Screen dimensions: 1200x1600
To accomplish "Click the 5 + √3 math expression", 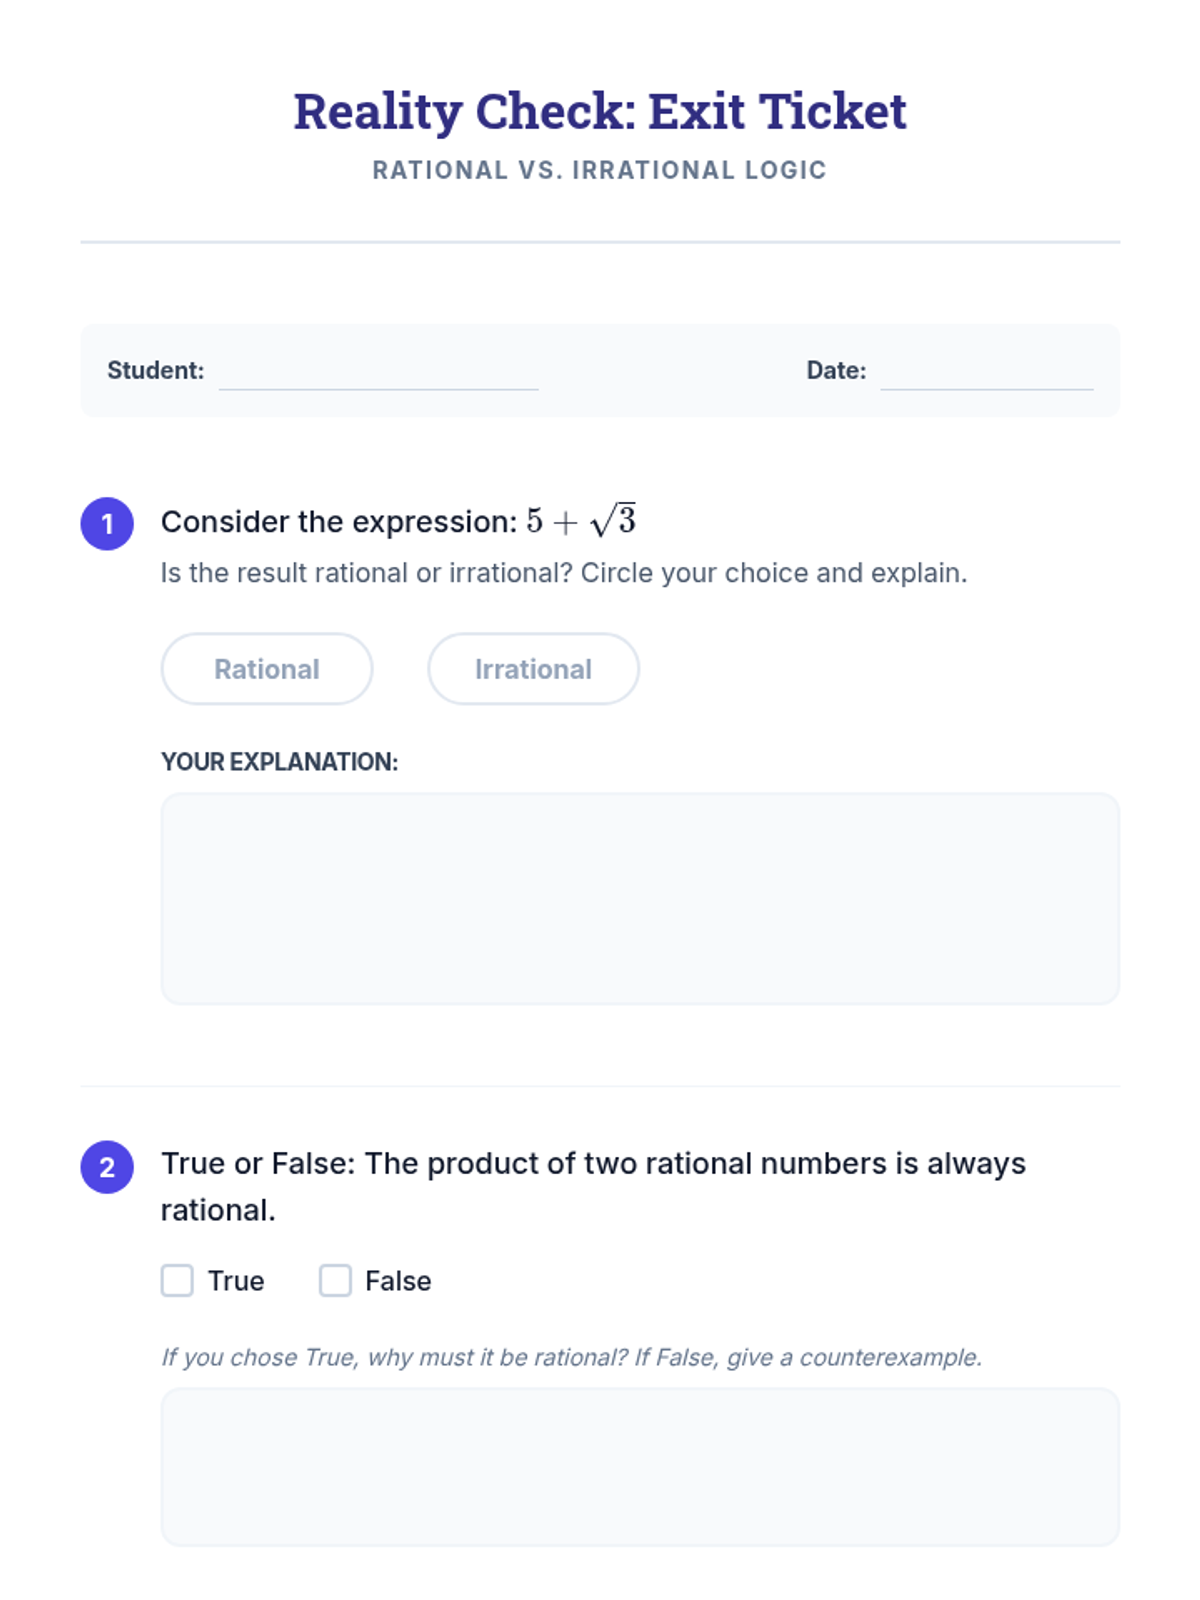I will 581,521.
